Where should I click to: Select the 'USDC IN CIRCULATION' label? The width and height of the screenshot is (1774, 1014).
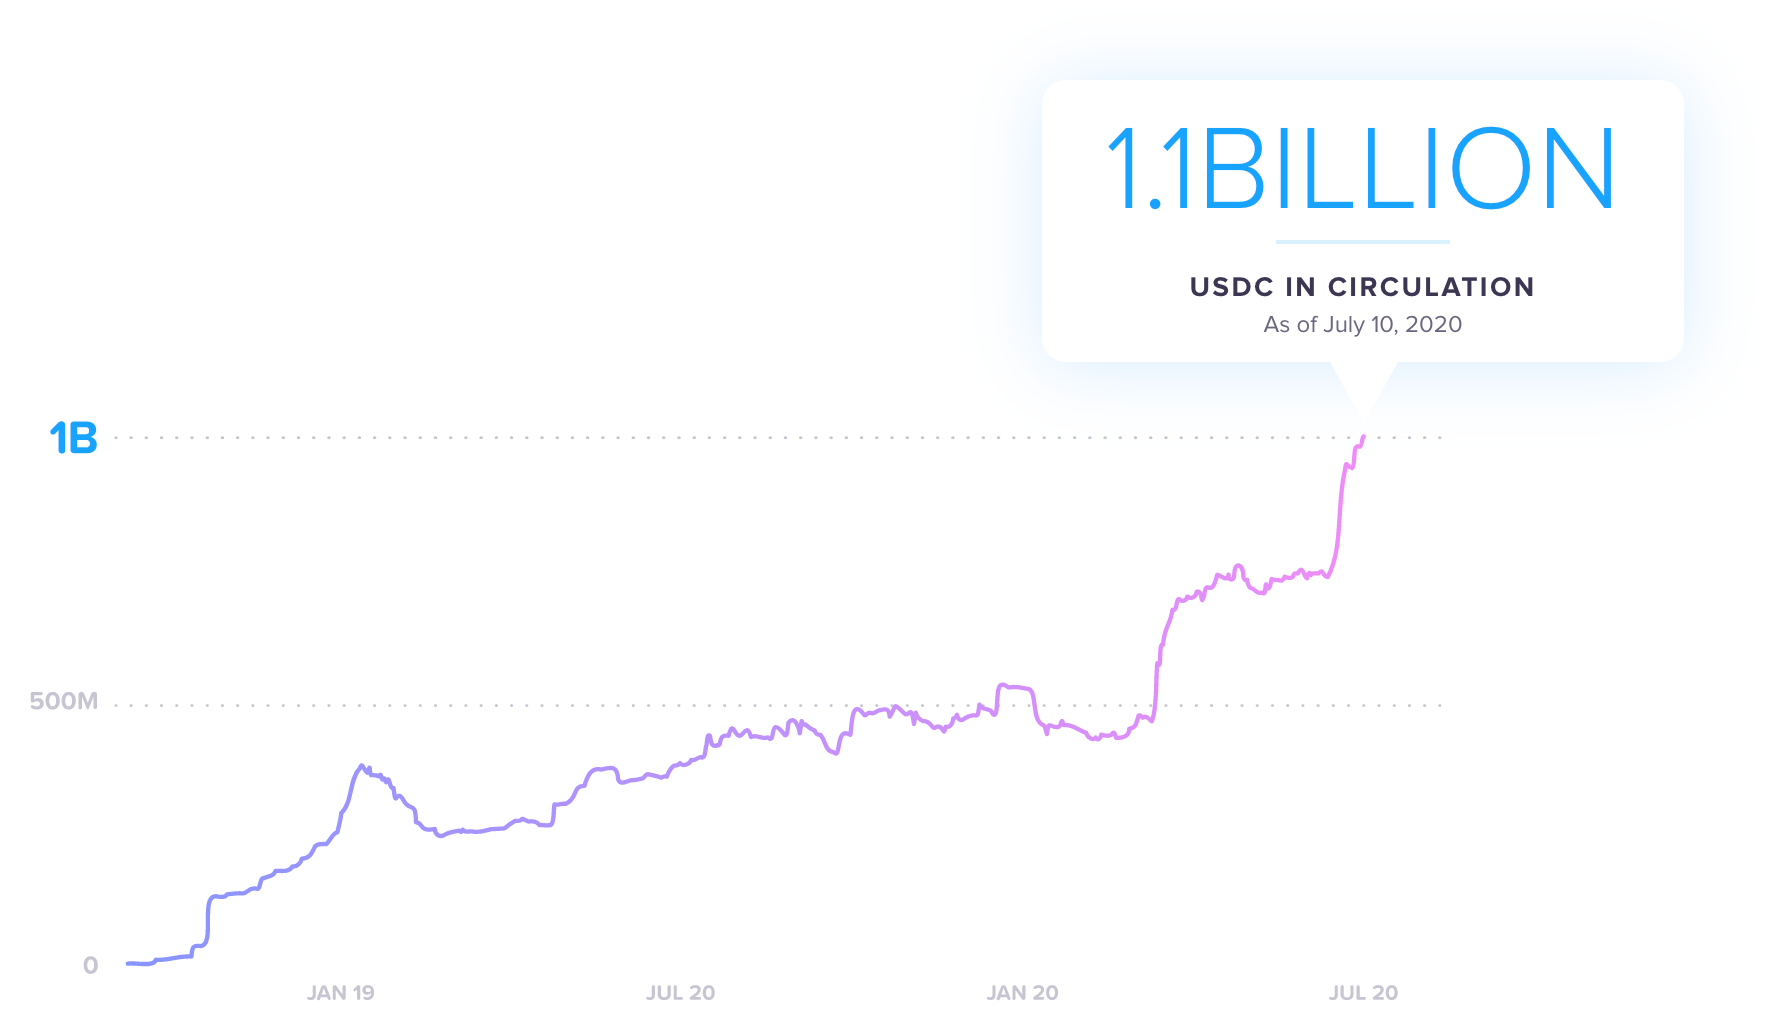pyautogui.click(x=1362, y=287)
